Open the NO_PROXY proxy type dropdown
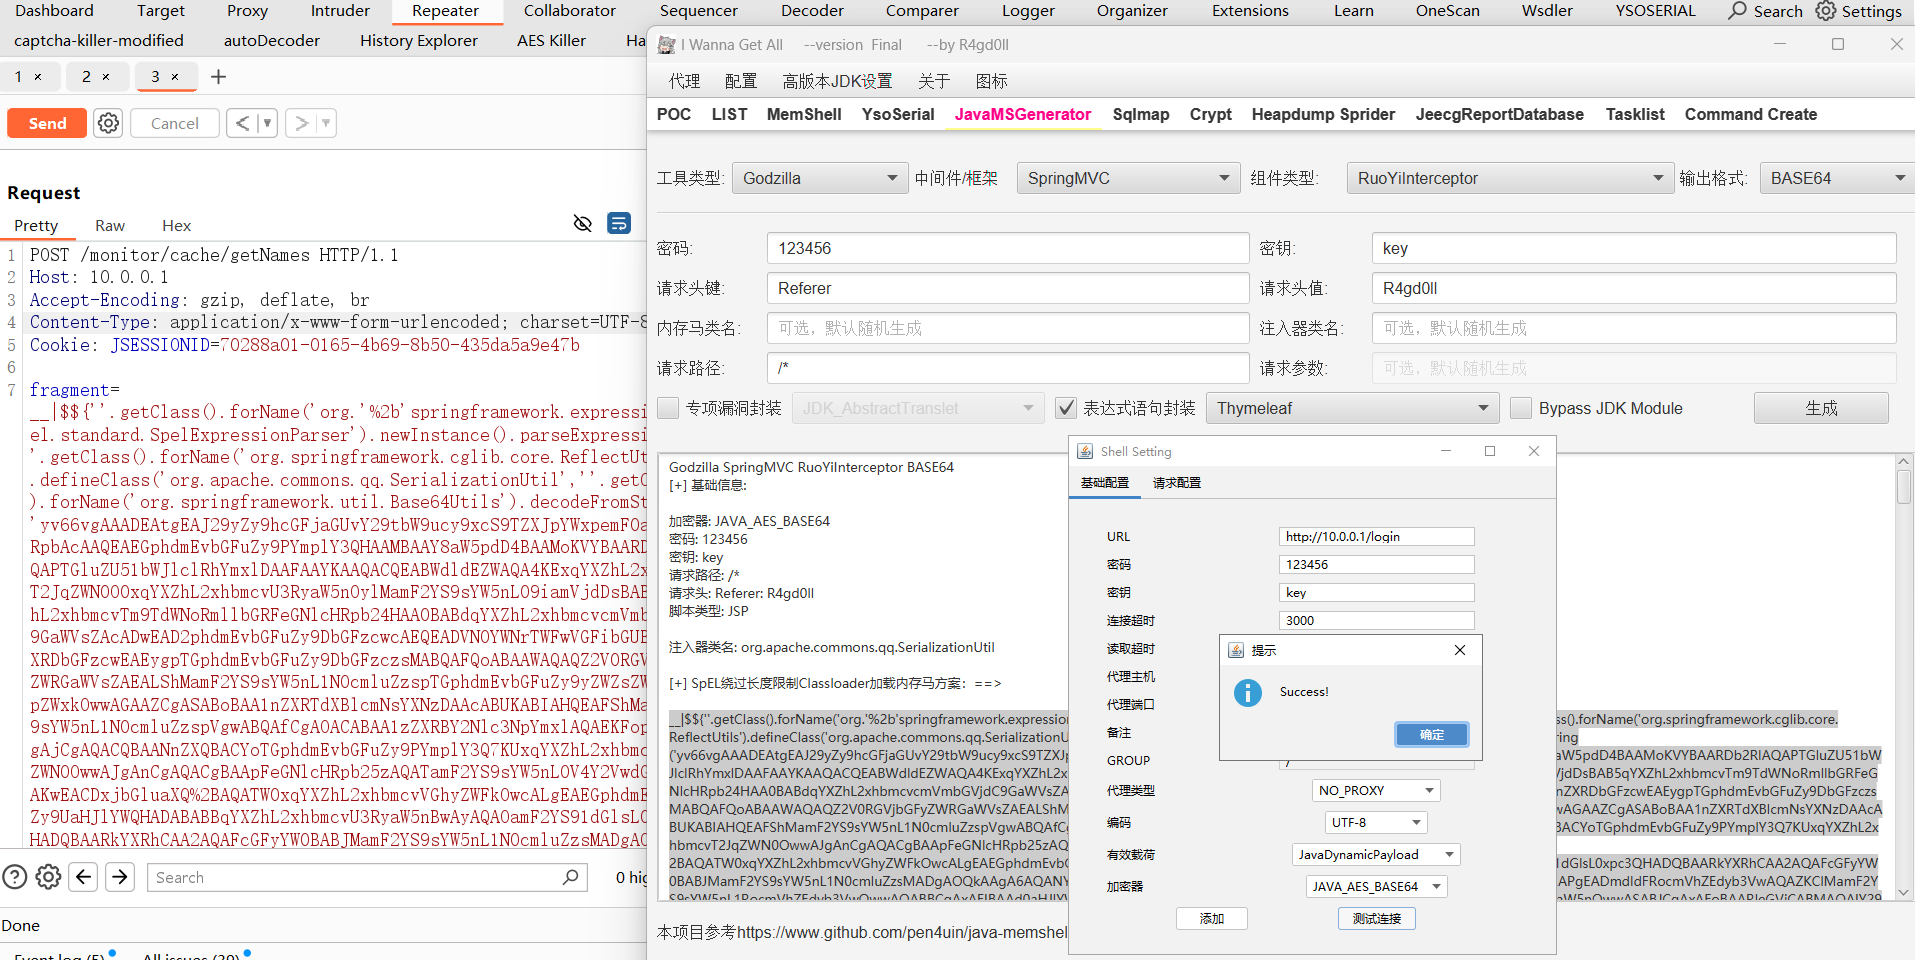Viewport: 1915px width, 960px height. point(1376,791)
